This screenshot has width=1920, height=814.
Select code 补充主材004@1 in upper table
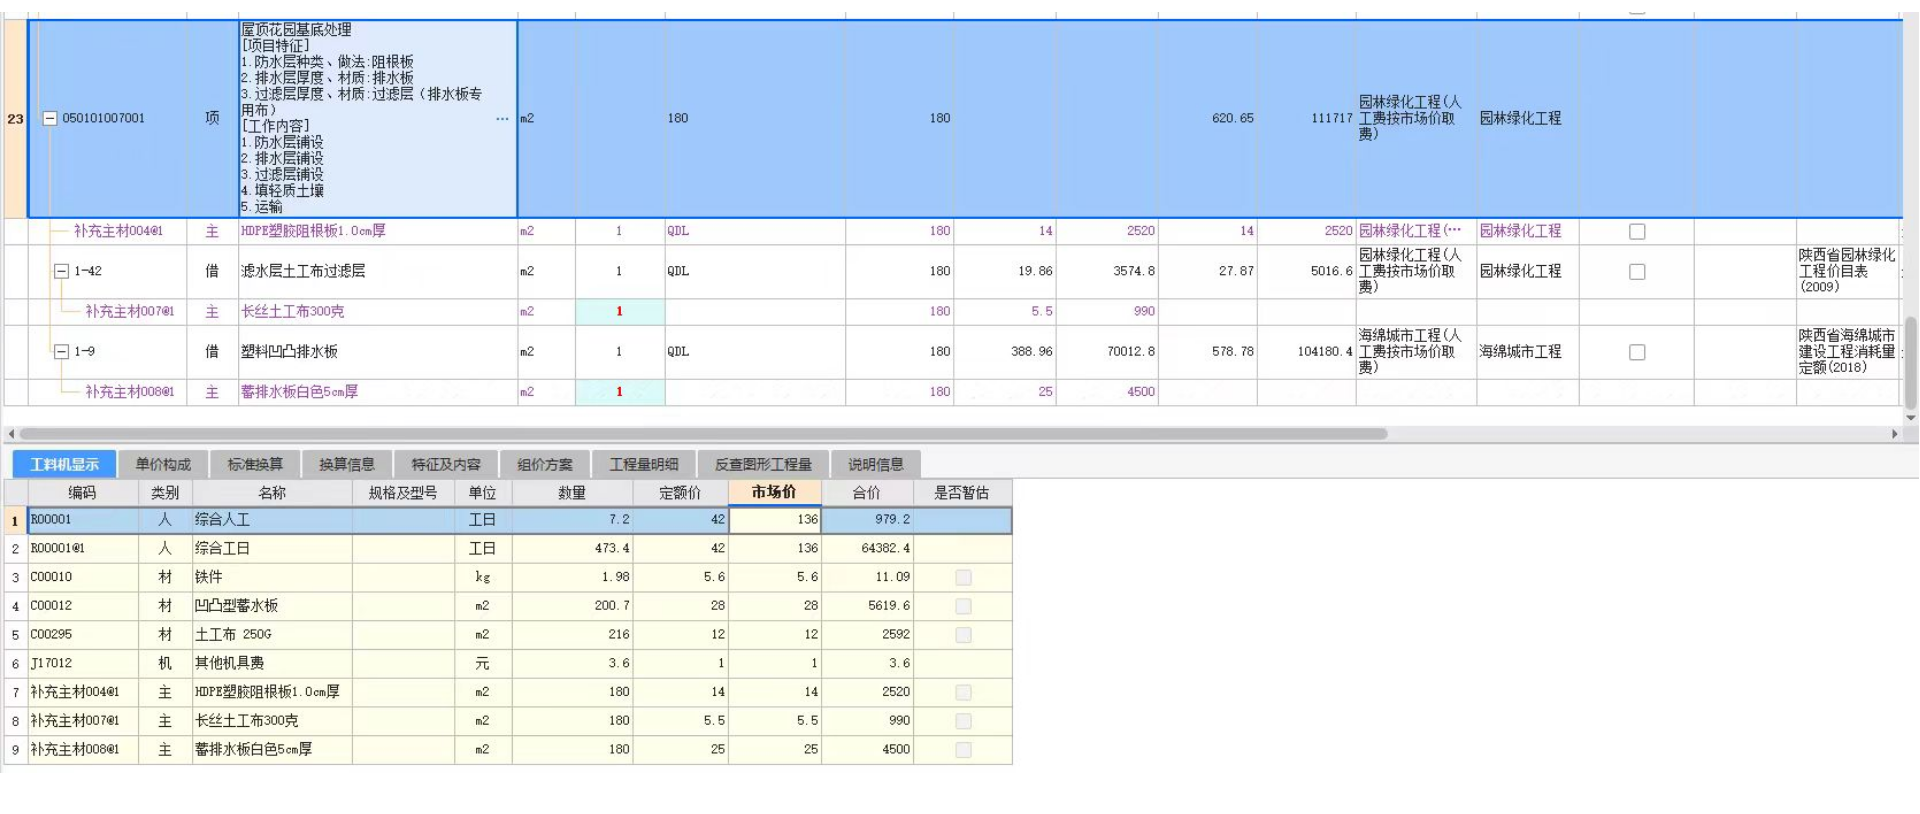(x=118, y=231)
